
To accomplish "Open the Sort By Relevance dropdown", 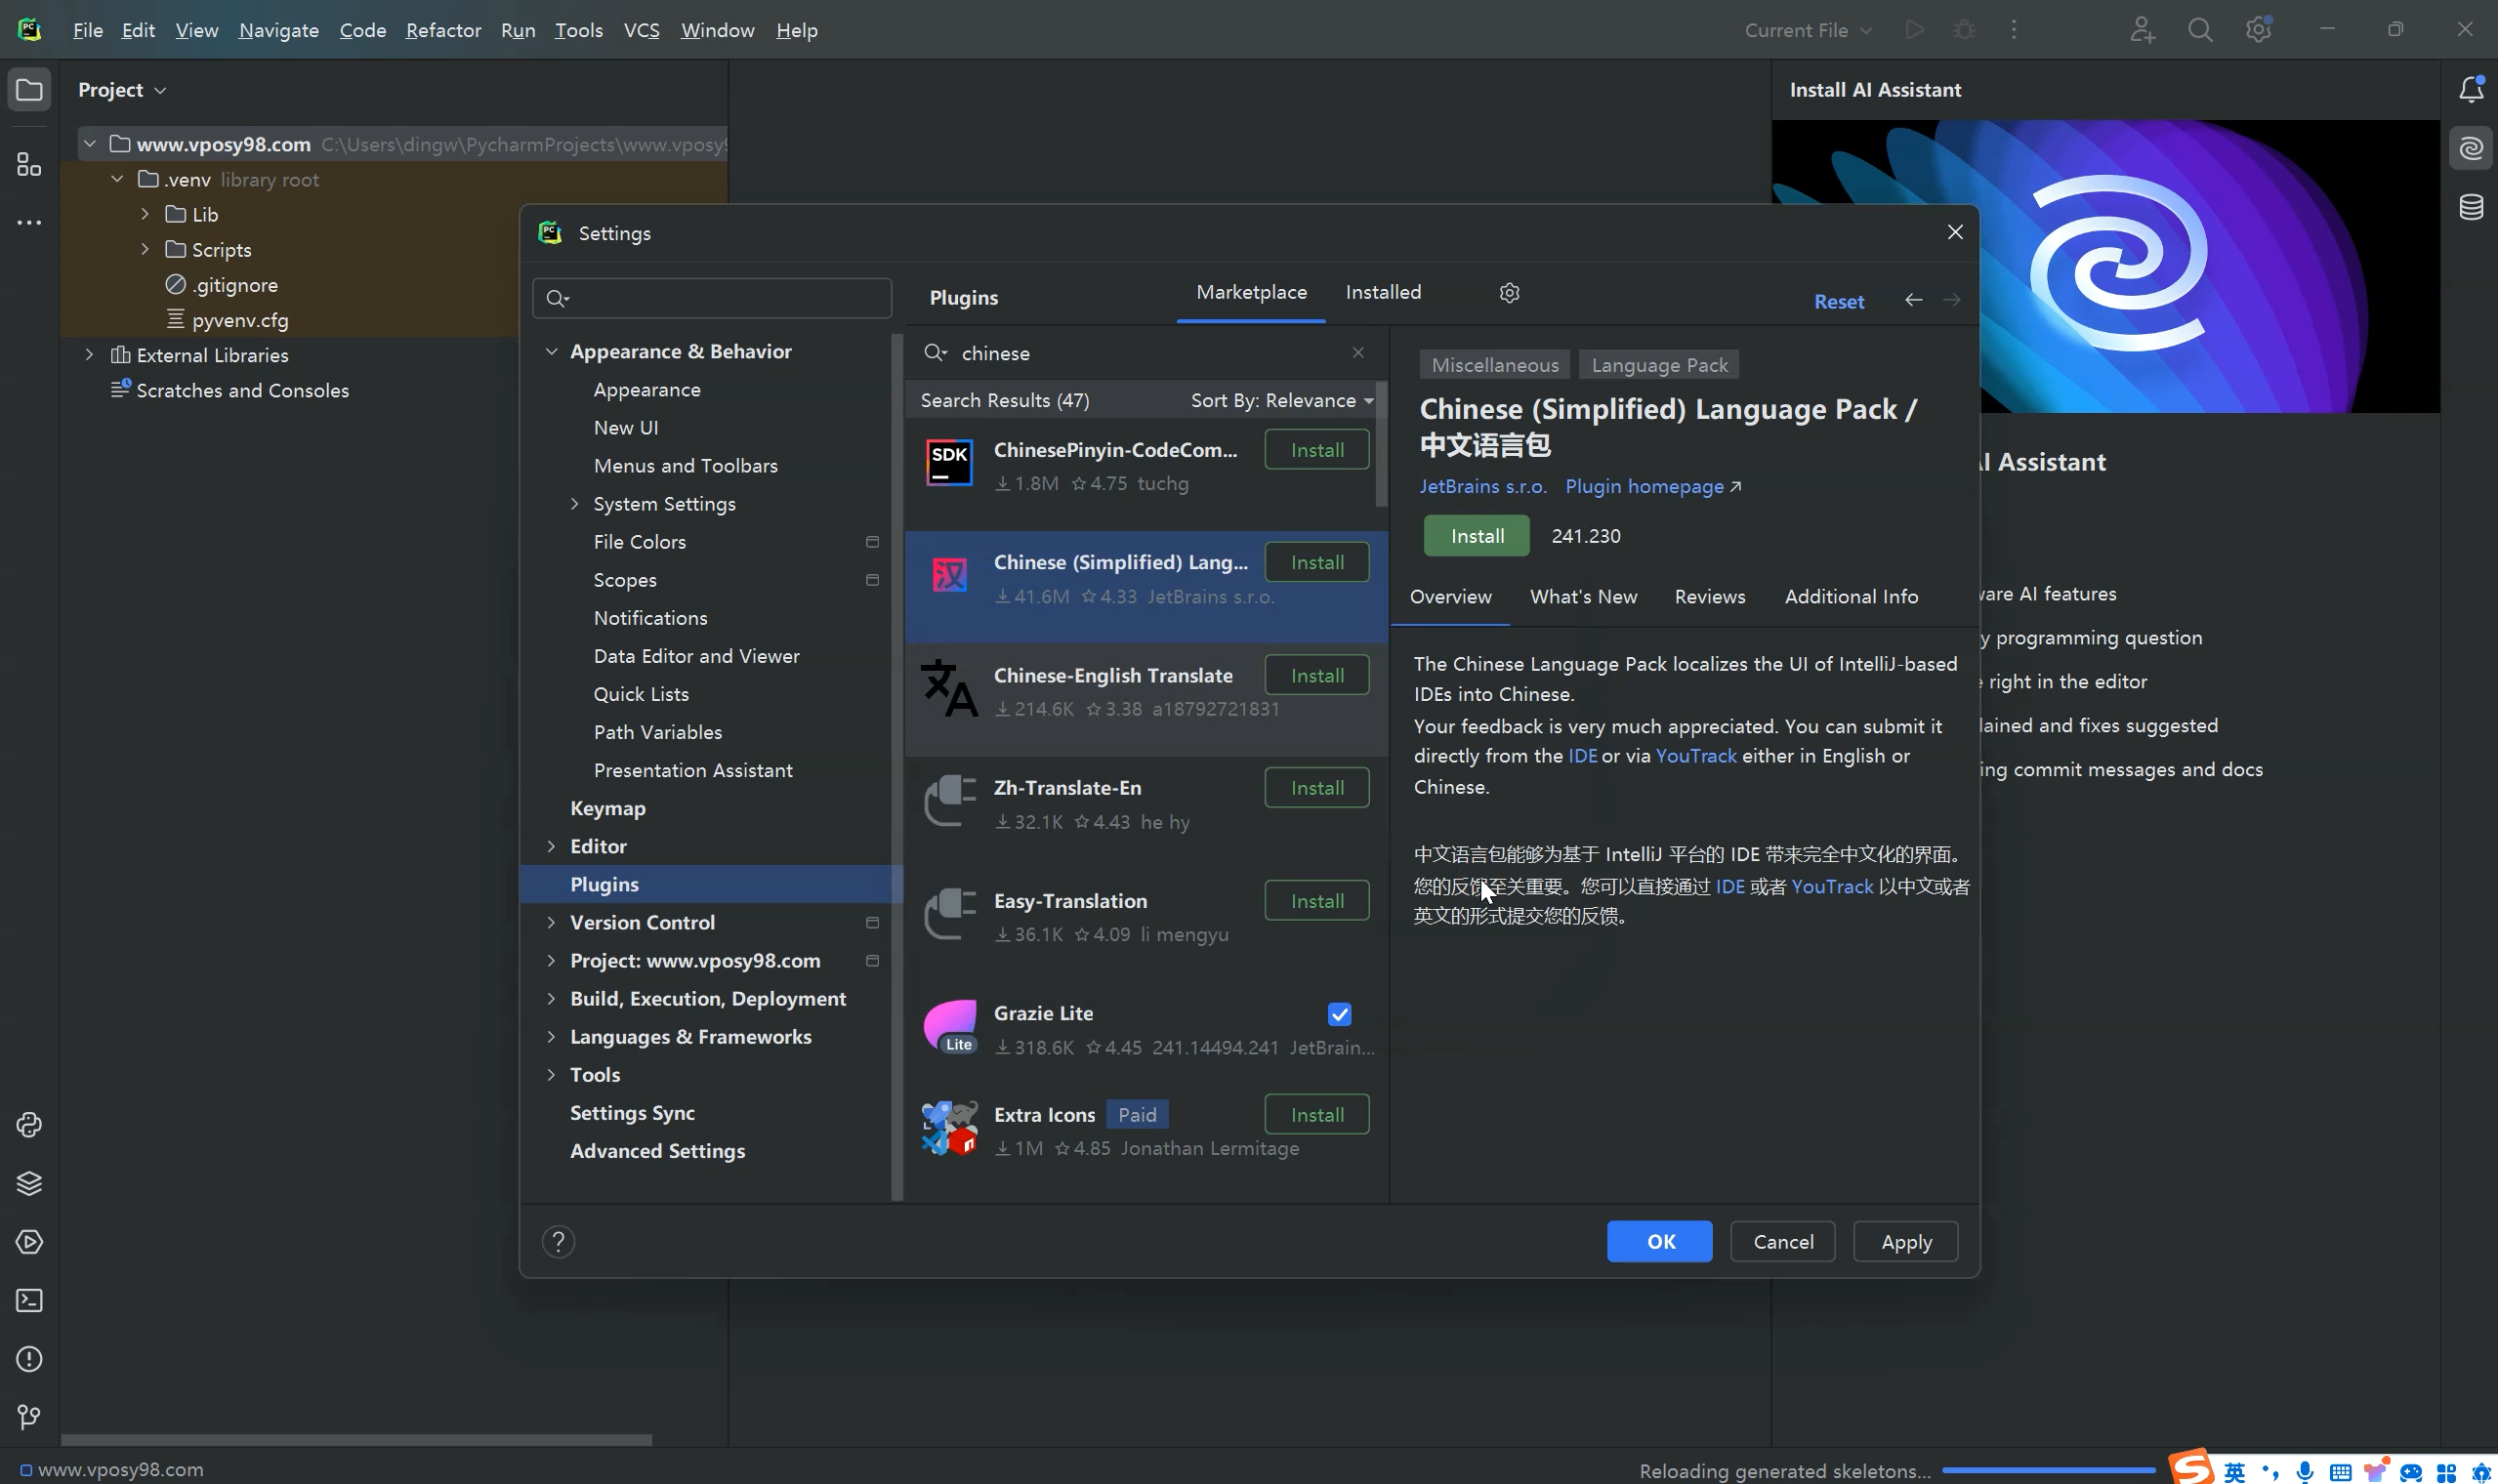I will 1281,400.
